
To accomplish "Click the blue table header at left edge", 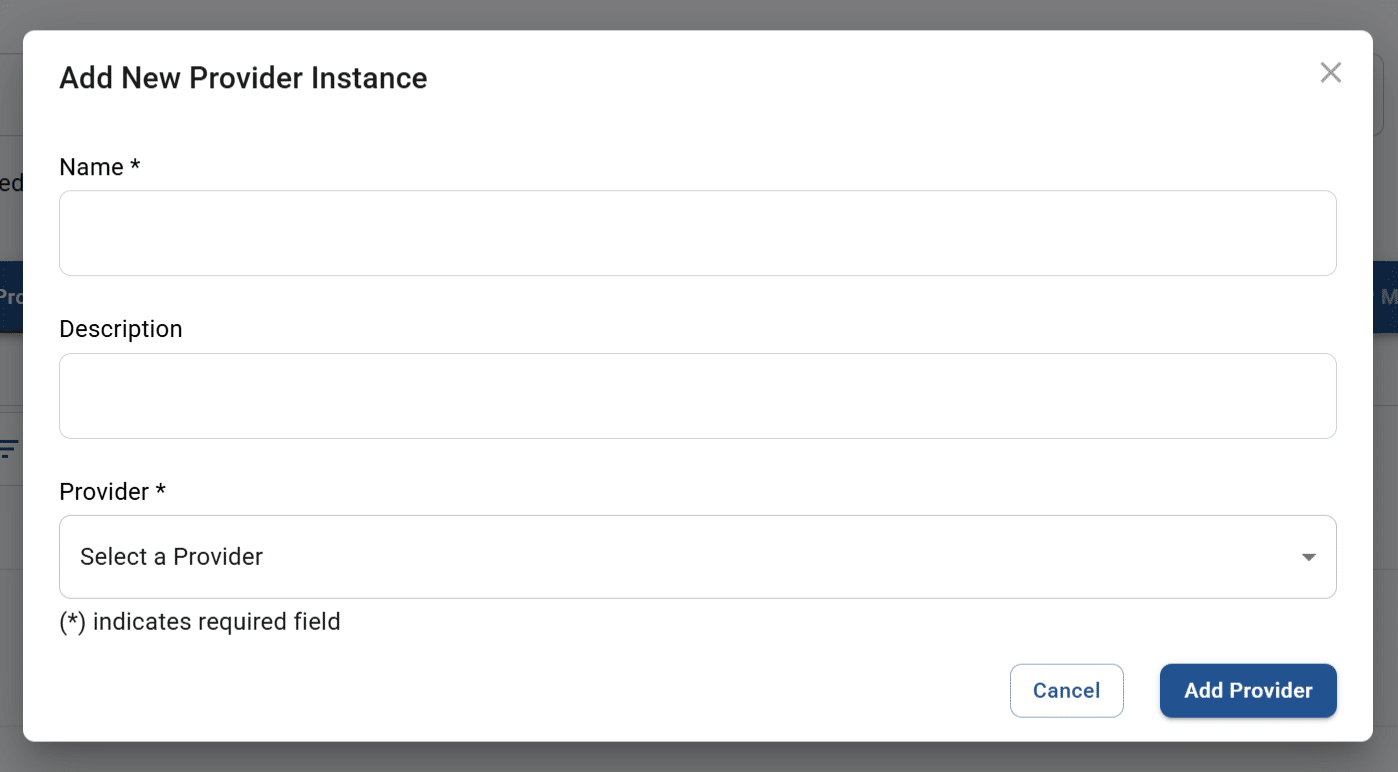I will 10,297.
